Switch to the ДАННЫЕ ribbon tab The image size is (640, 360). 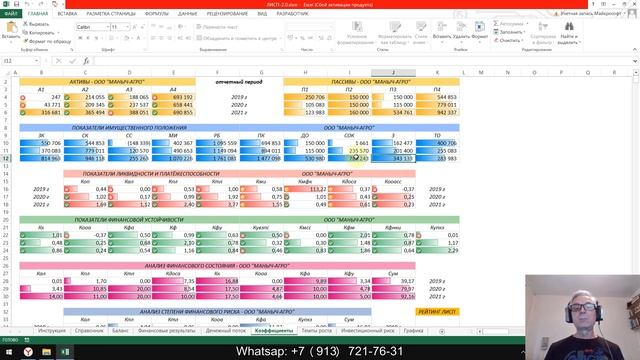click(188, 13)
